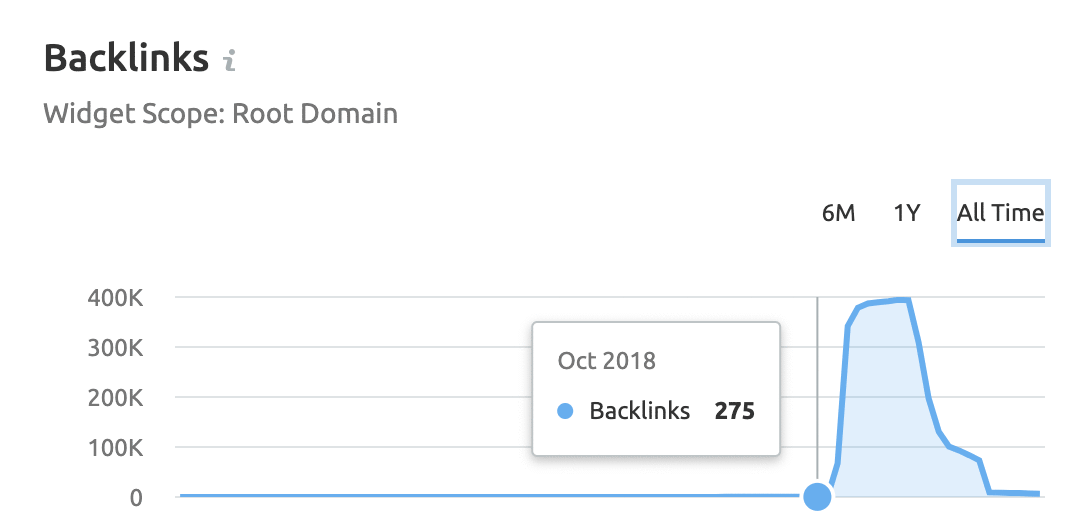Click the 300K y-axis label
Screen dimensions: 1092x529
click(x=116, y=348)
